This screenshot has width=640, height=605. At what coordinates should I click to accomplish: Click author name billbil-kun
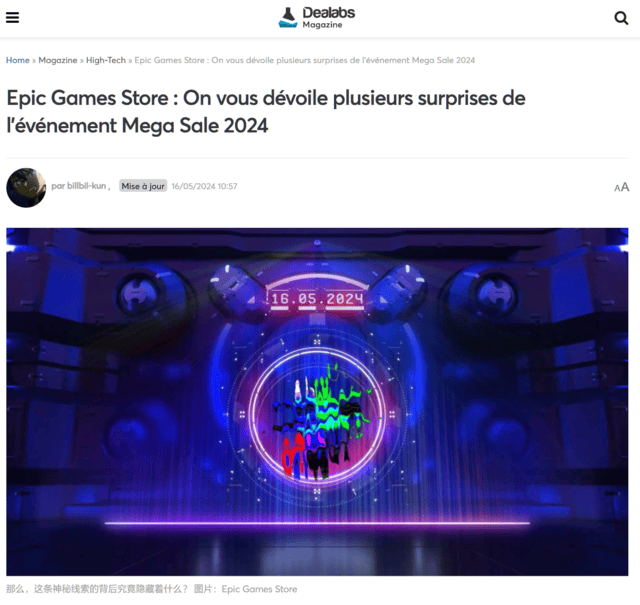[x=87, y=186]
